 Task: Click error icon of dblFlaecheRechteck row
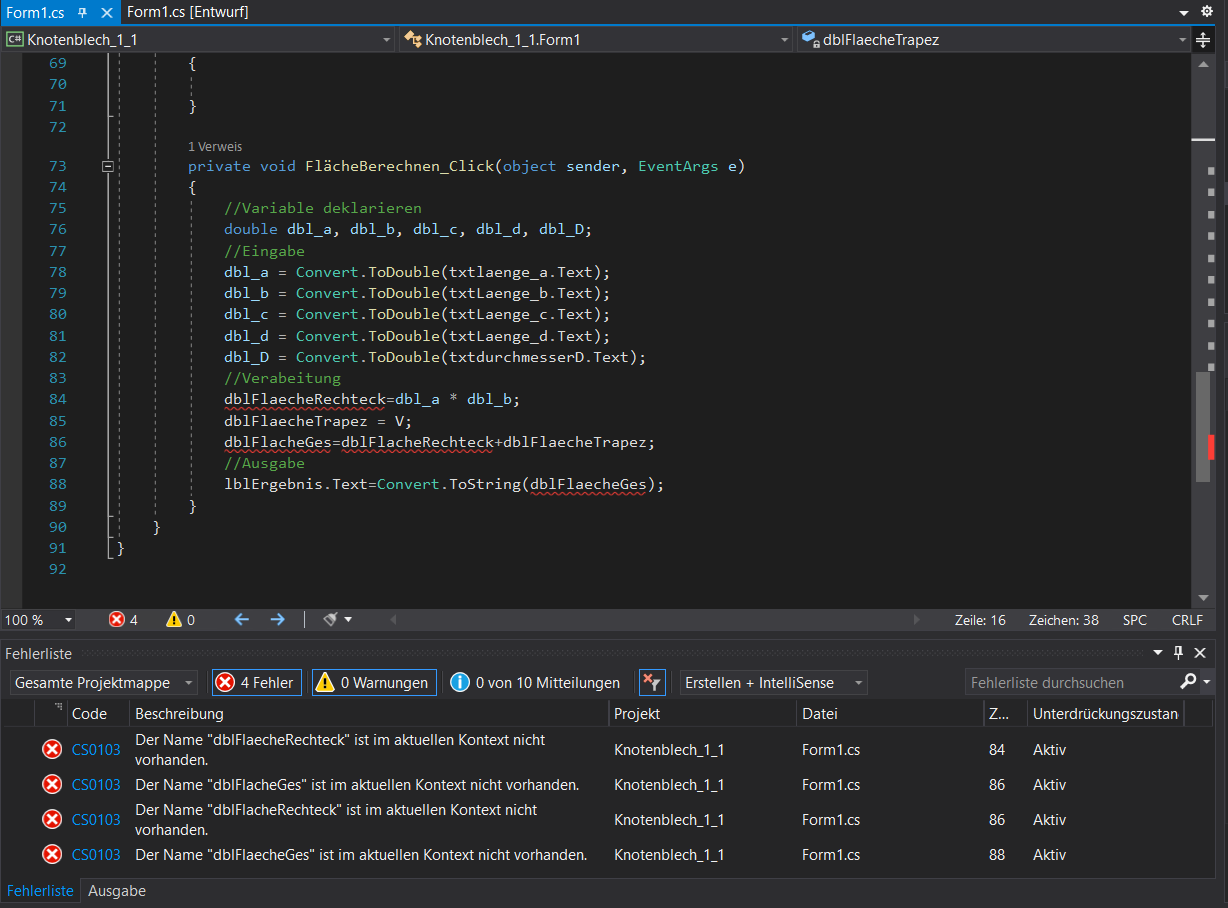tap(52, 750)
